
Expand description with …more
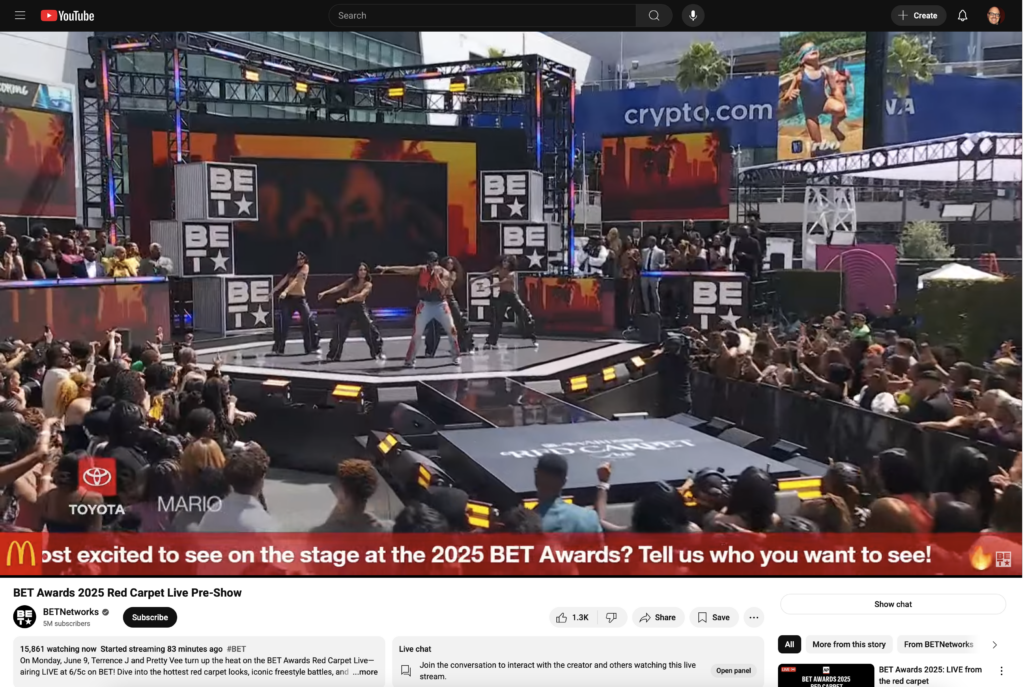[x=366, y=672]
